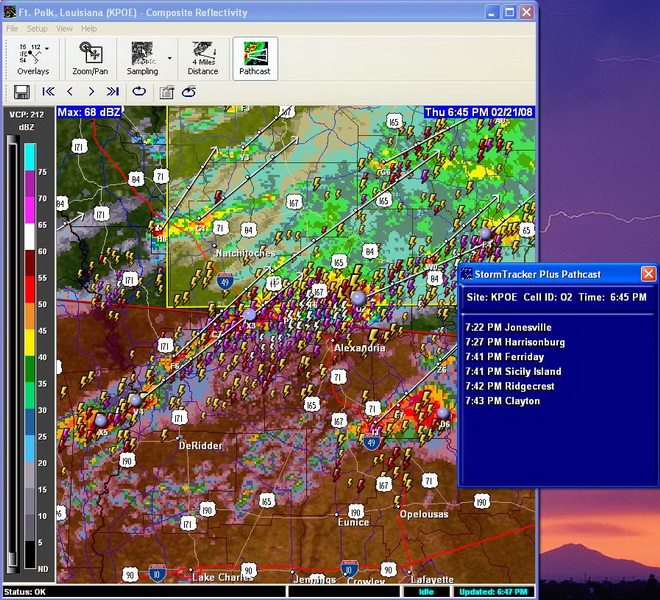Step back one radar frame
This screenshot has width=660, height=600.
(69, 92)
